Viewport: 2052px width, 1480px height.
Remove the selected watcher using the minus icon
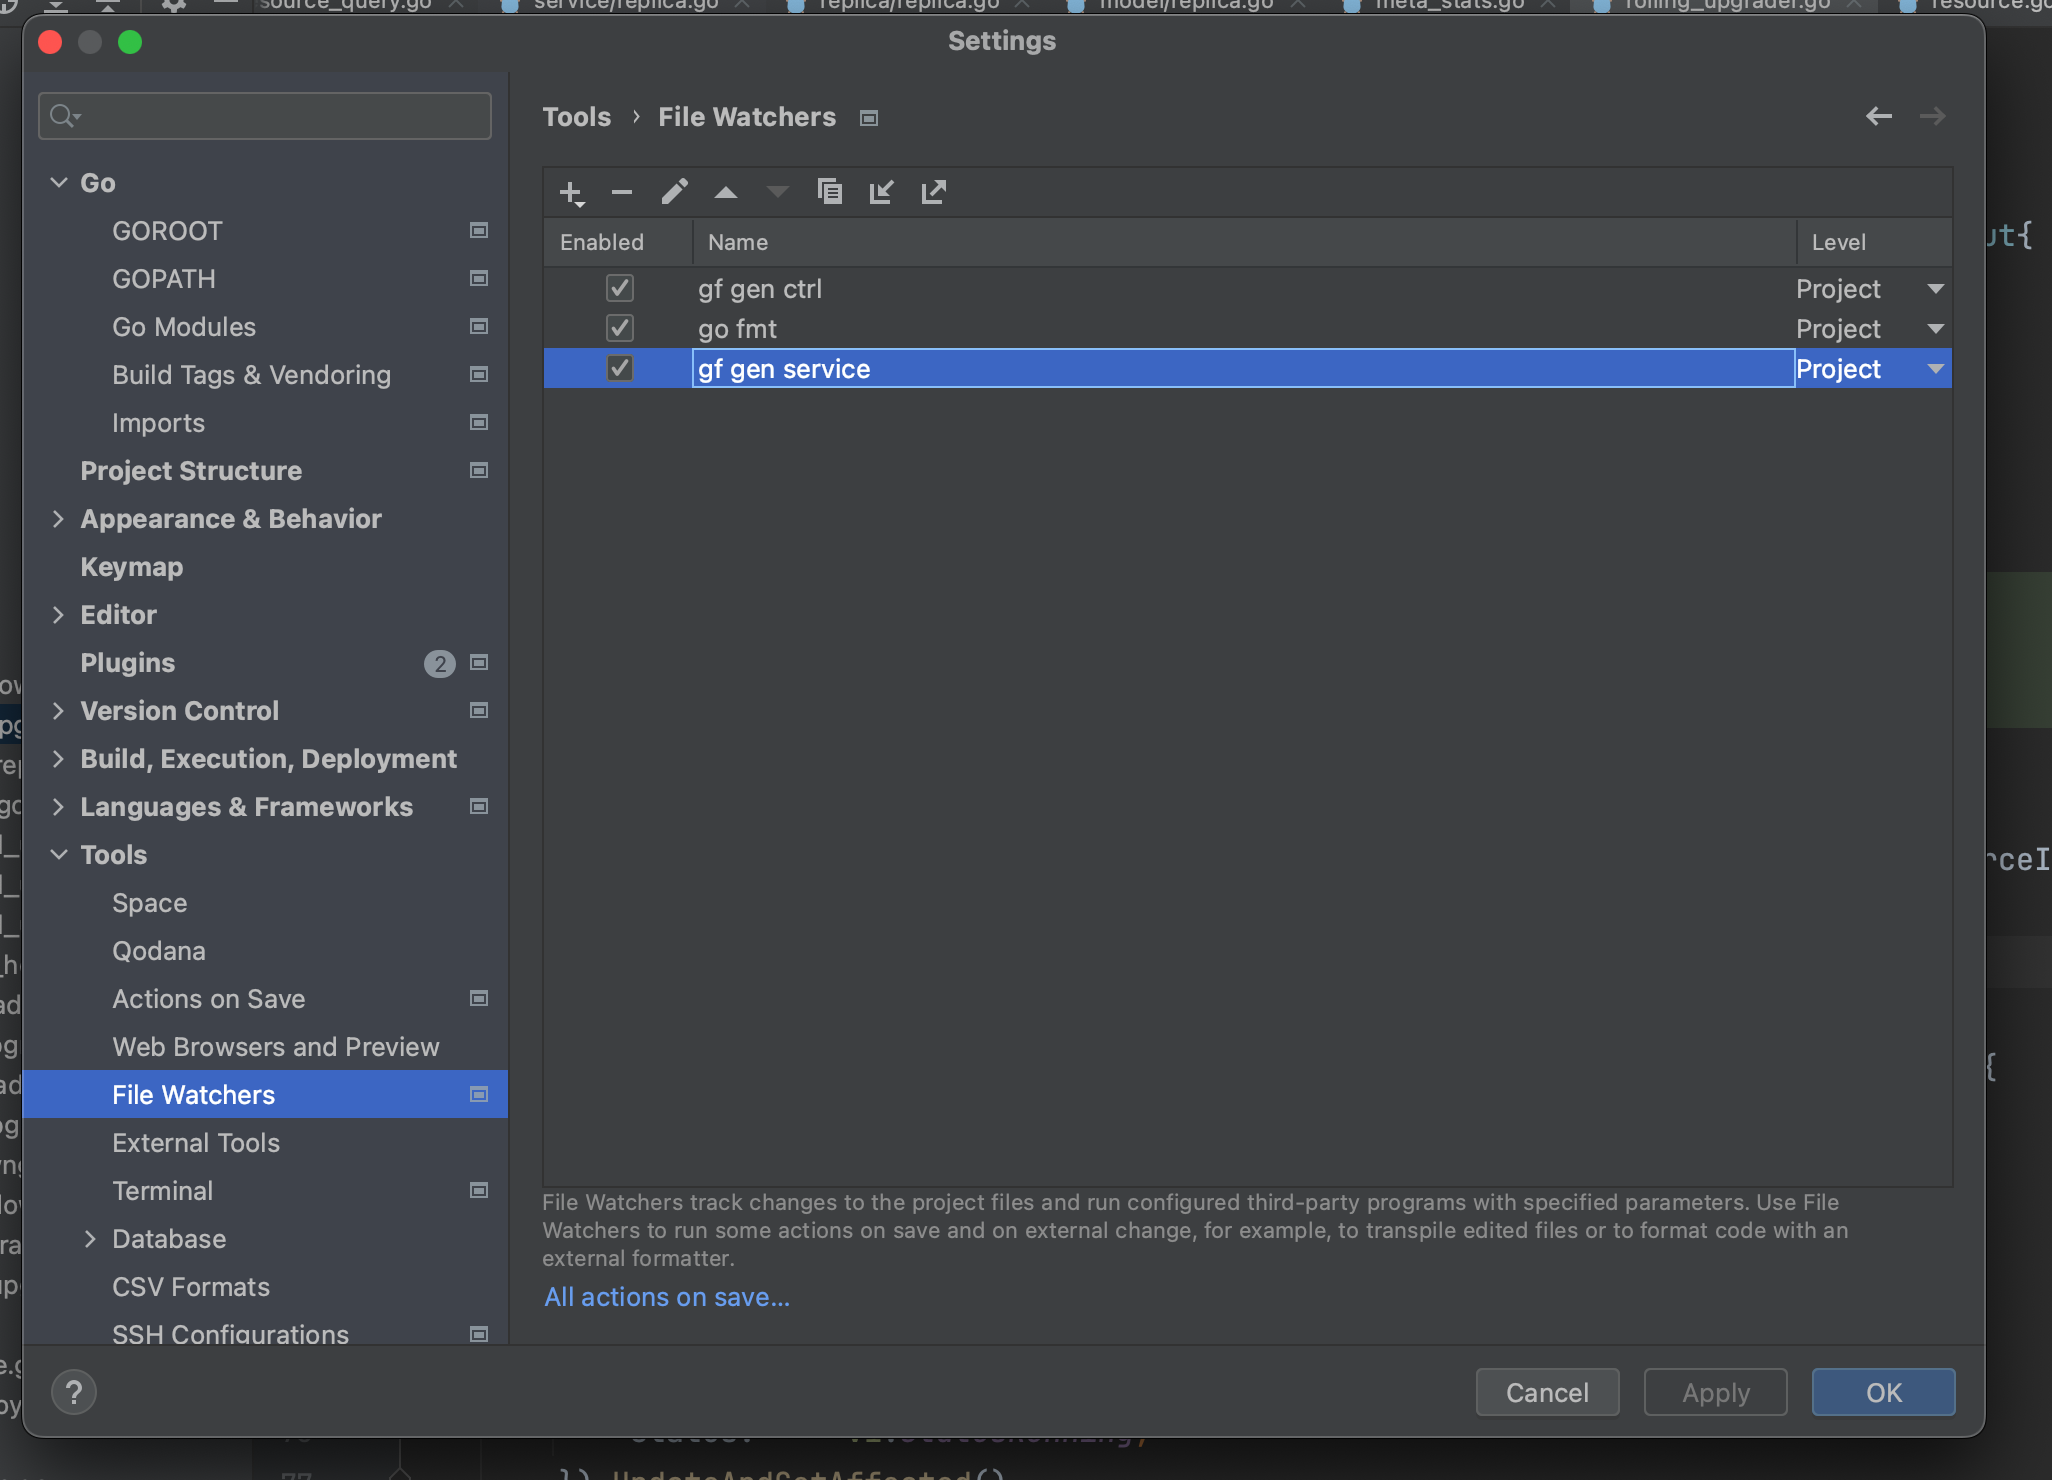click(621, 192)
